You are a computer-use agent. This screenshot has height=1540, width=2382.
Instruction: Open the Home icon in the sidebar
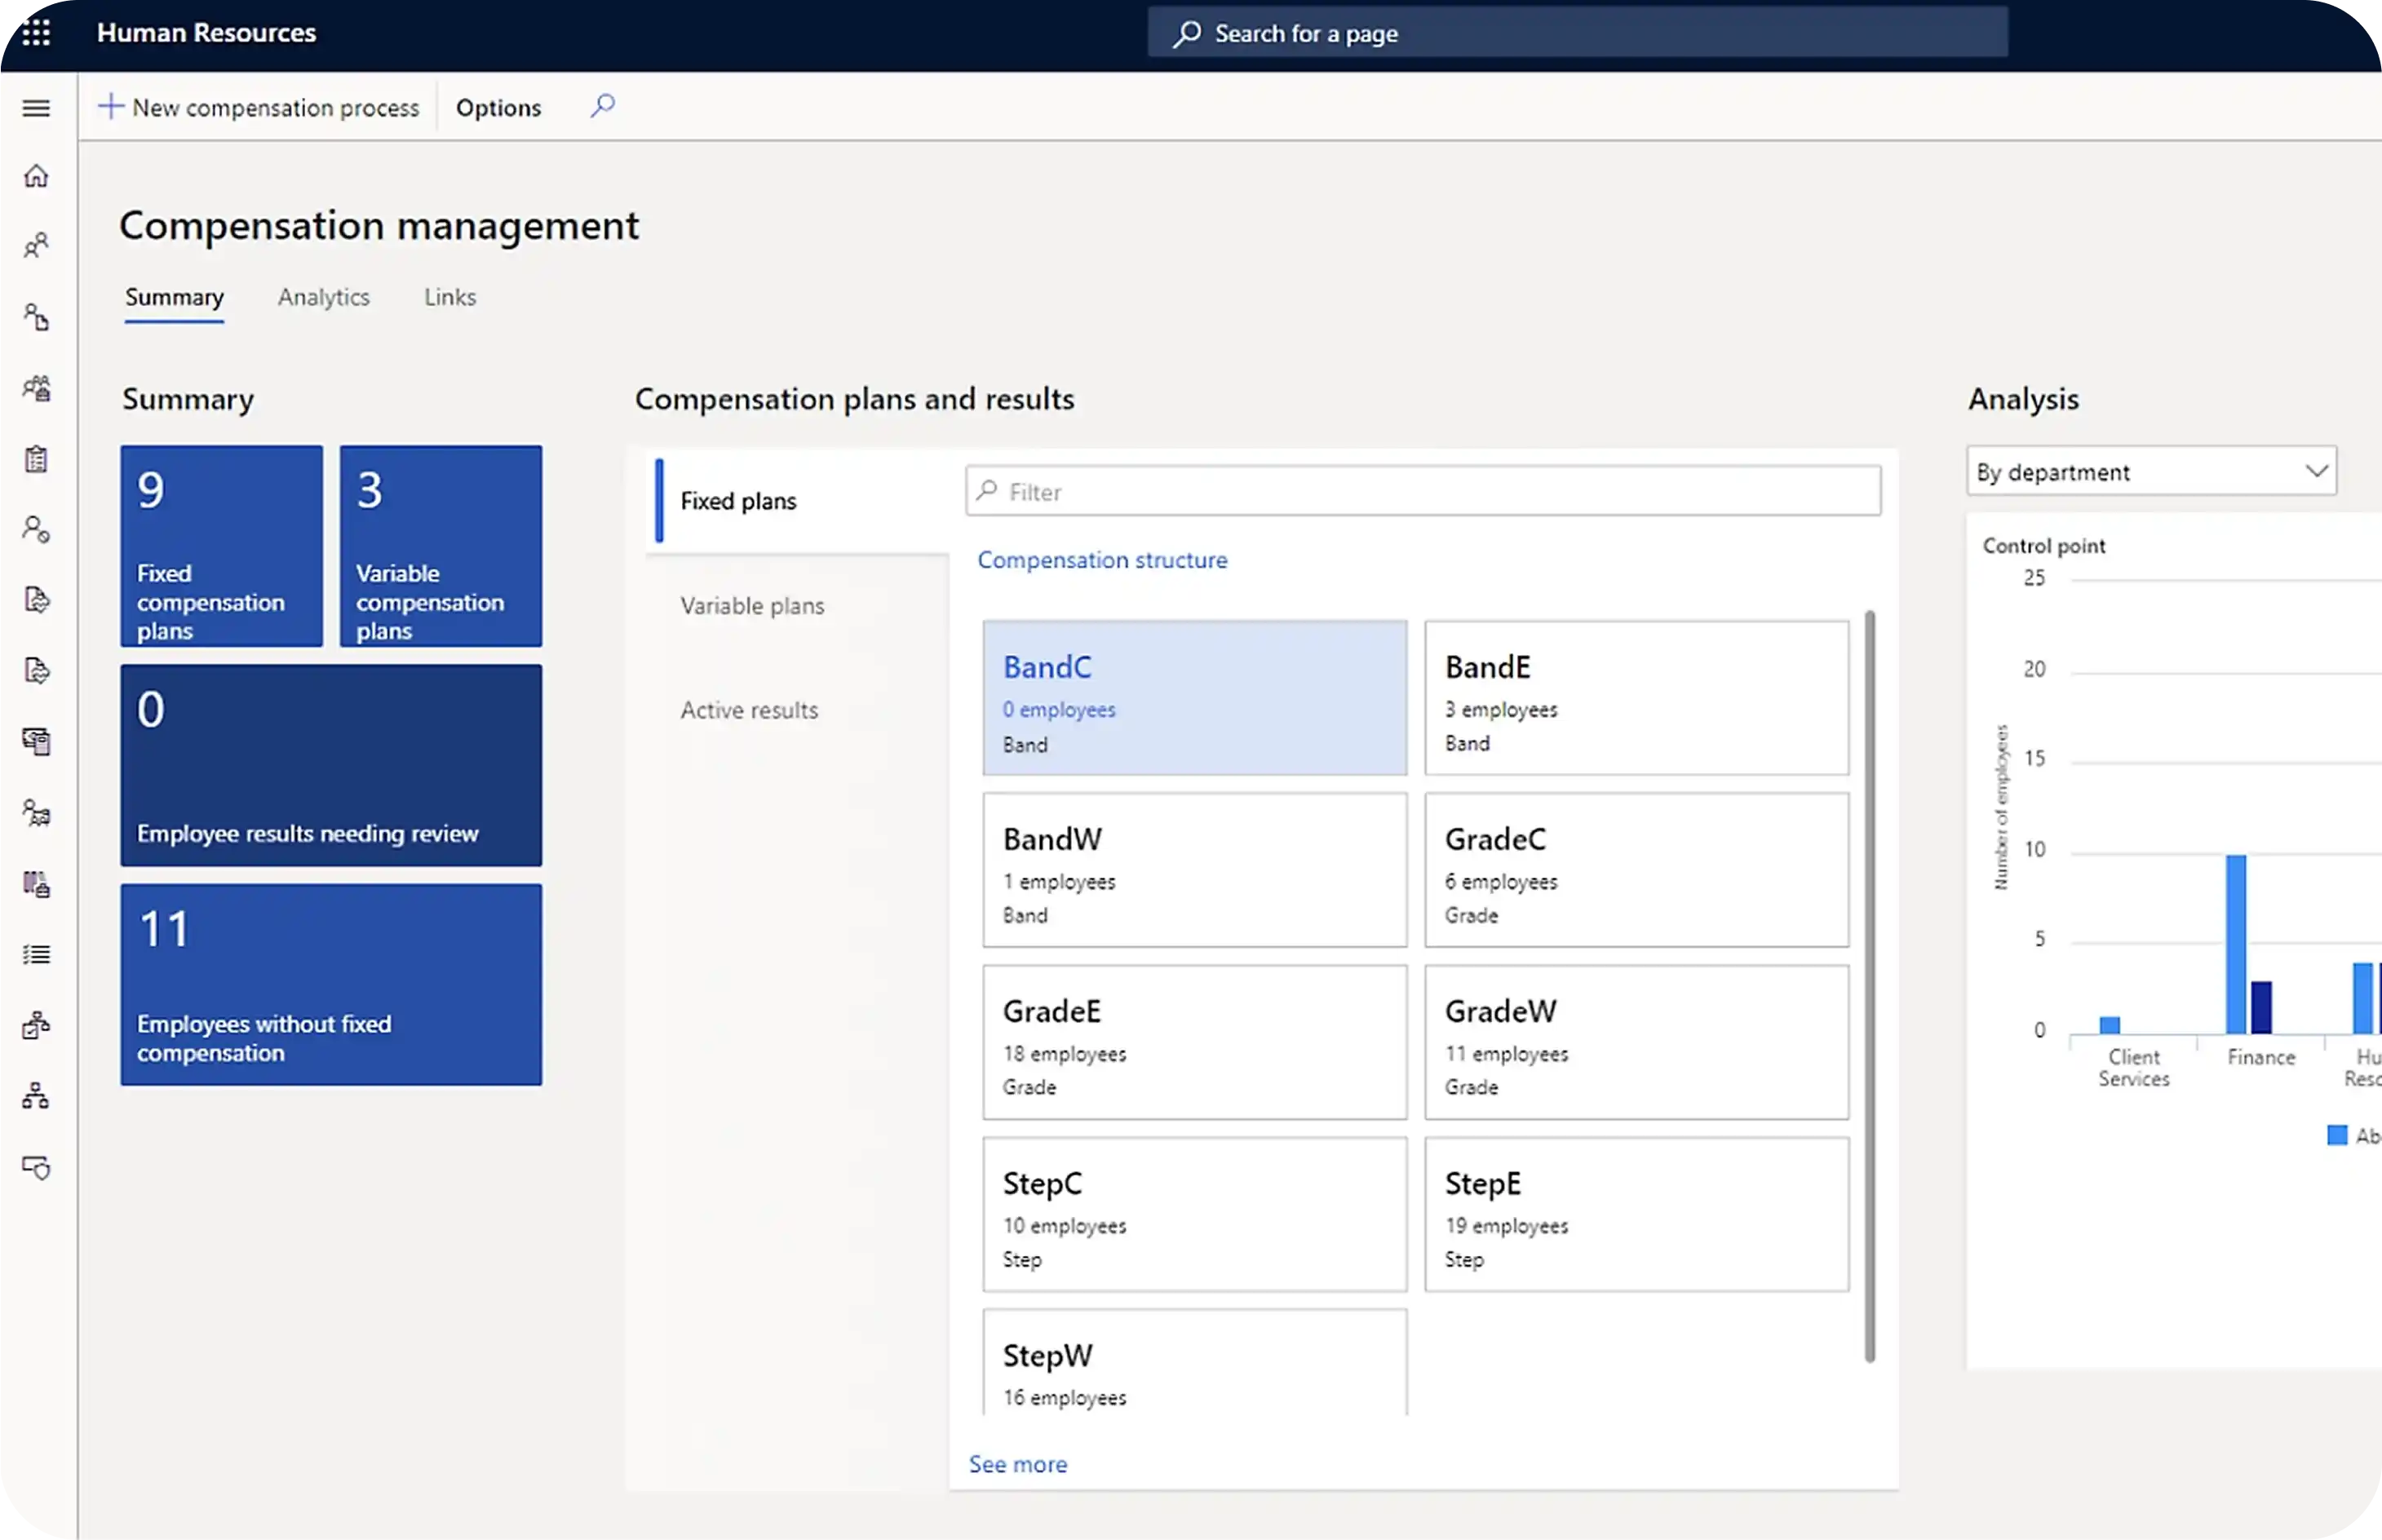click(x=37, y=175)
